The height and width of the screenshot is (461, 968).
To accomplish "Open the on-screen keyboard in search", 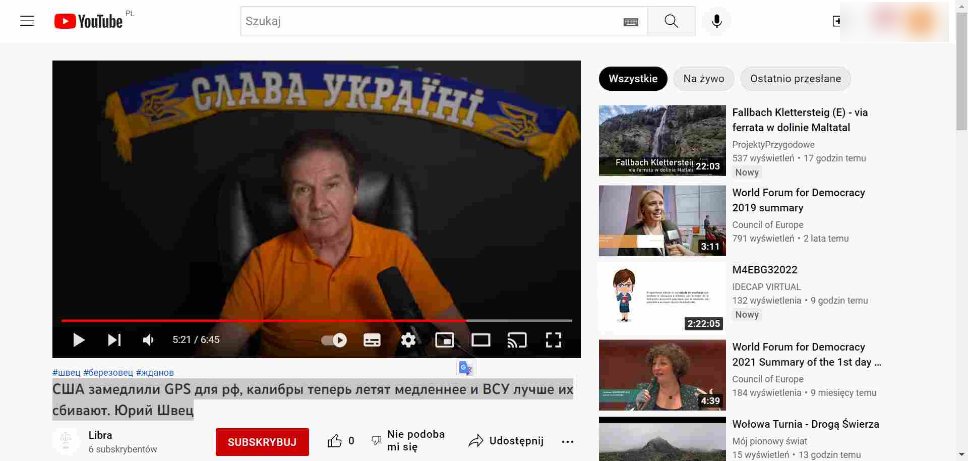I will pos(630,22).
